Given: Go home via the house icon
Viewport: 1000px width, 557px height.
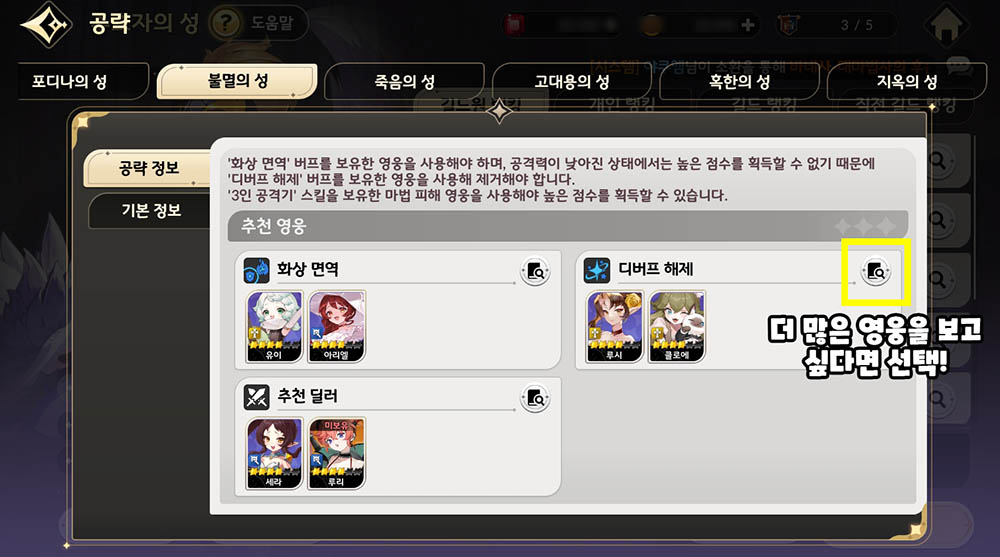Looking at the screenshot, I should coord(946,24).
